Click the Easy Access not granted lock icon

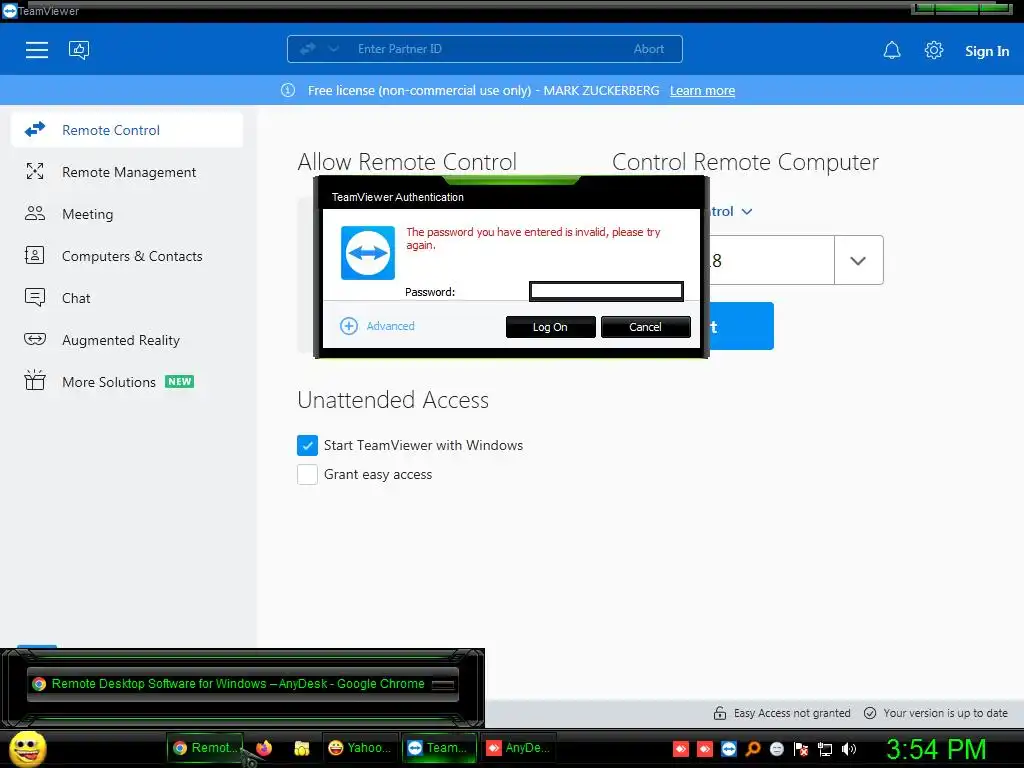point(720,713)
